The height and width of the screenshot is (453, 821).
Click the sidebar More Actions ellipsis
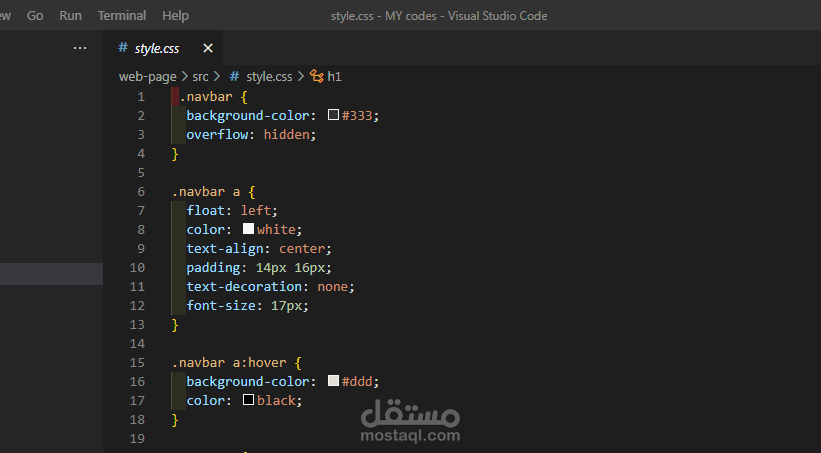tap(80, 48)
